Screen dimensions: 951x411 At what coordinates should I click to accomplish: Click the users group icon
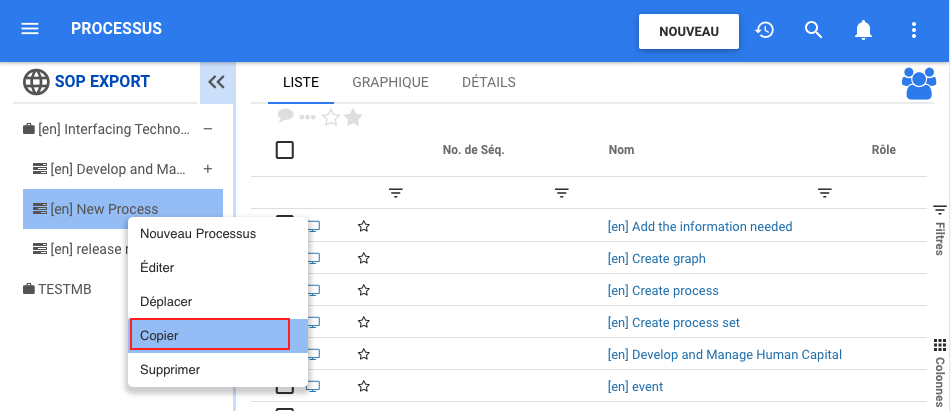(918, 83)
